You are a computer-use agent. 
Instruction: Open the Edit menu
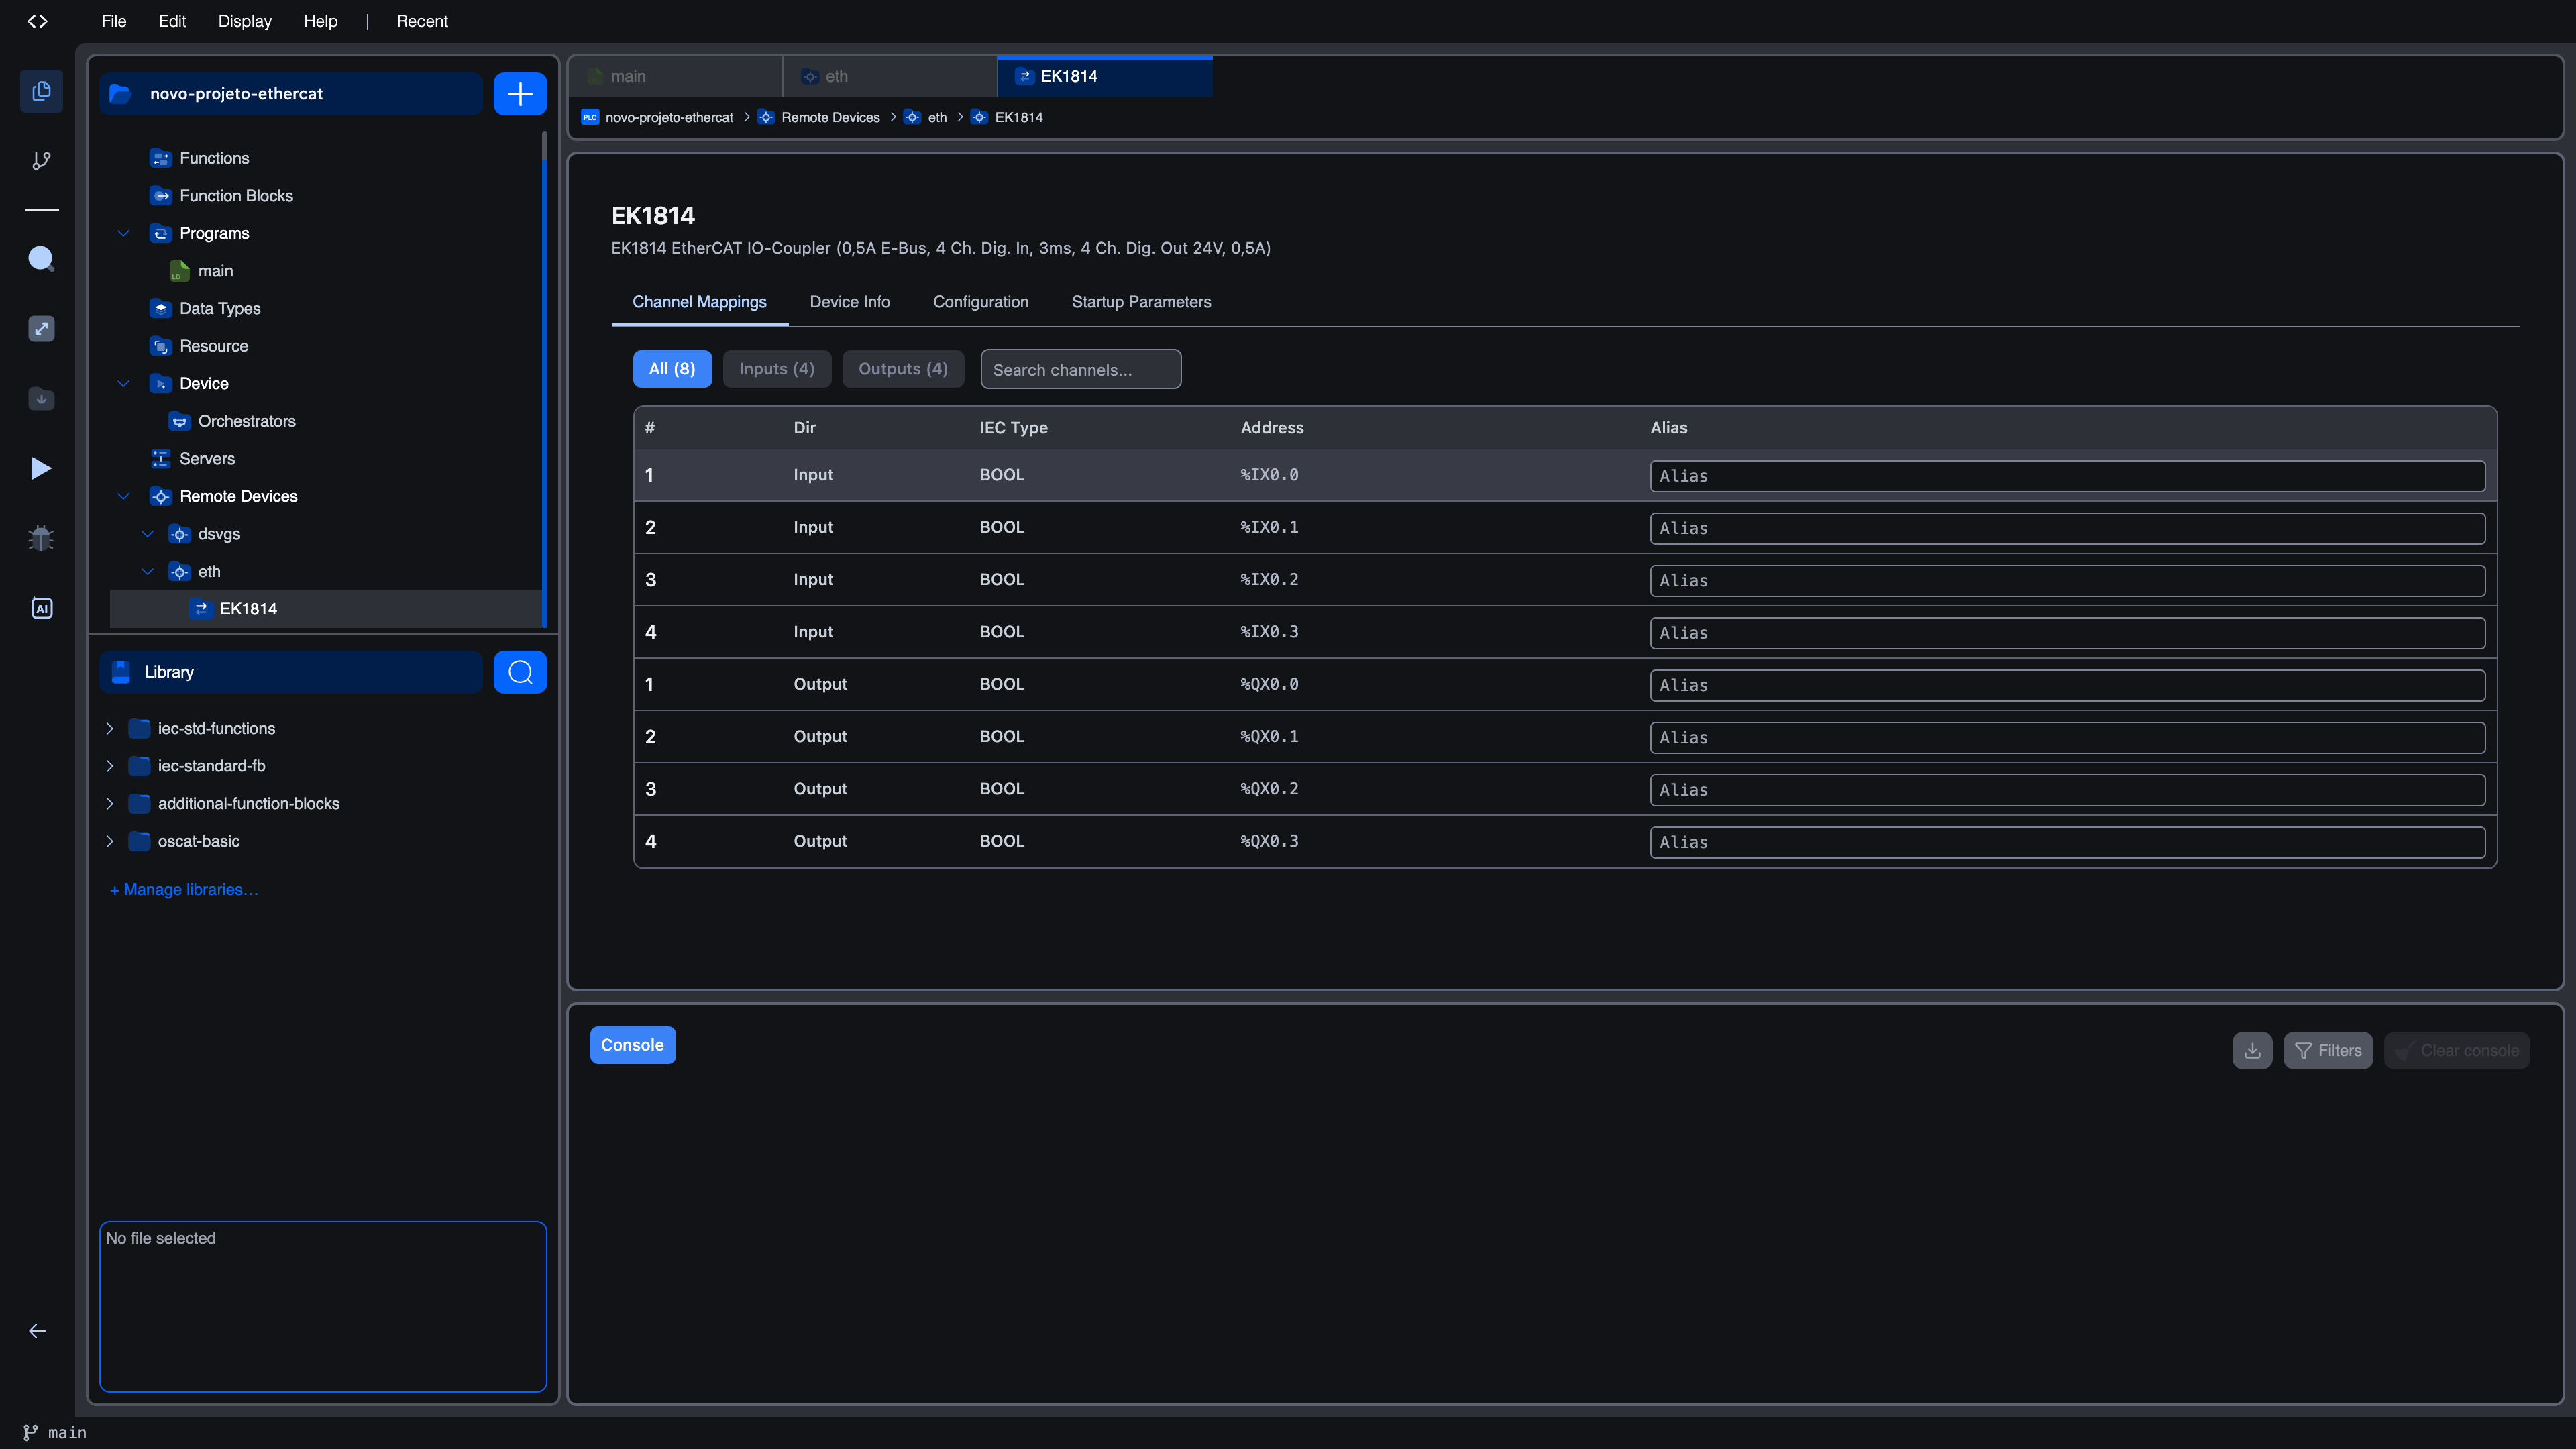click(172, 21)
